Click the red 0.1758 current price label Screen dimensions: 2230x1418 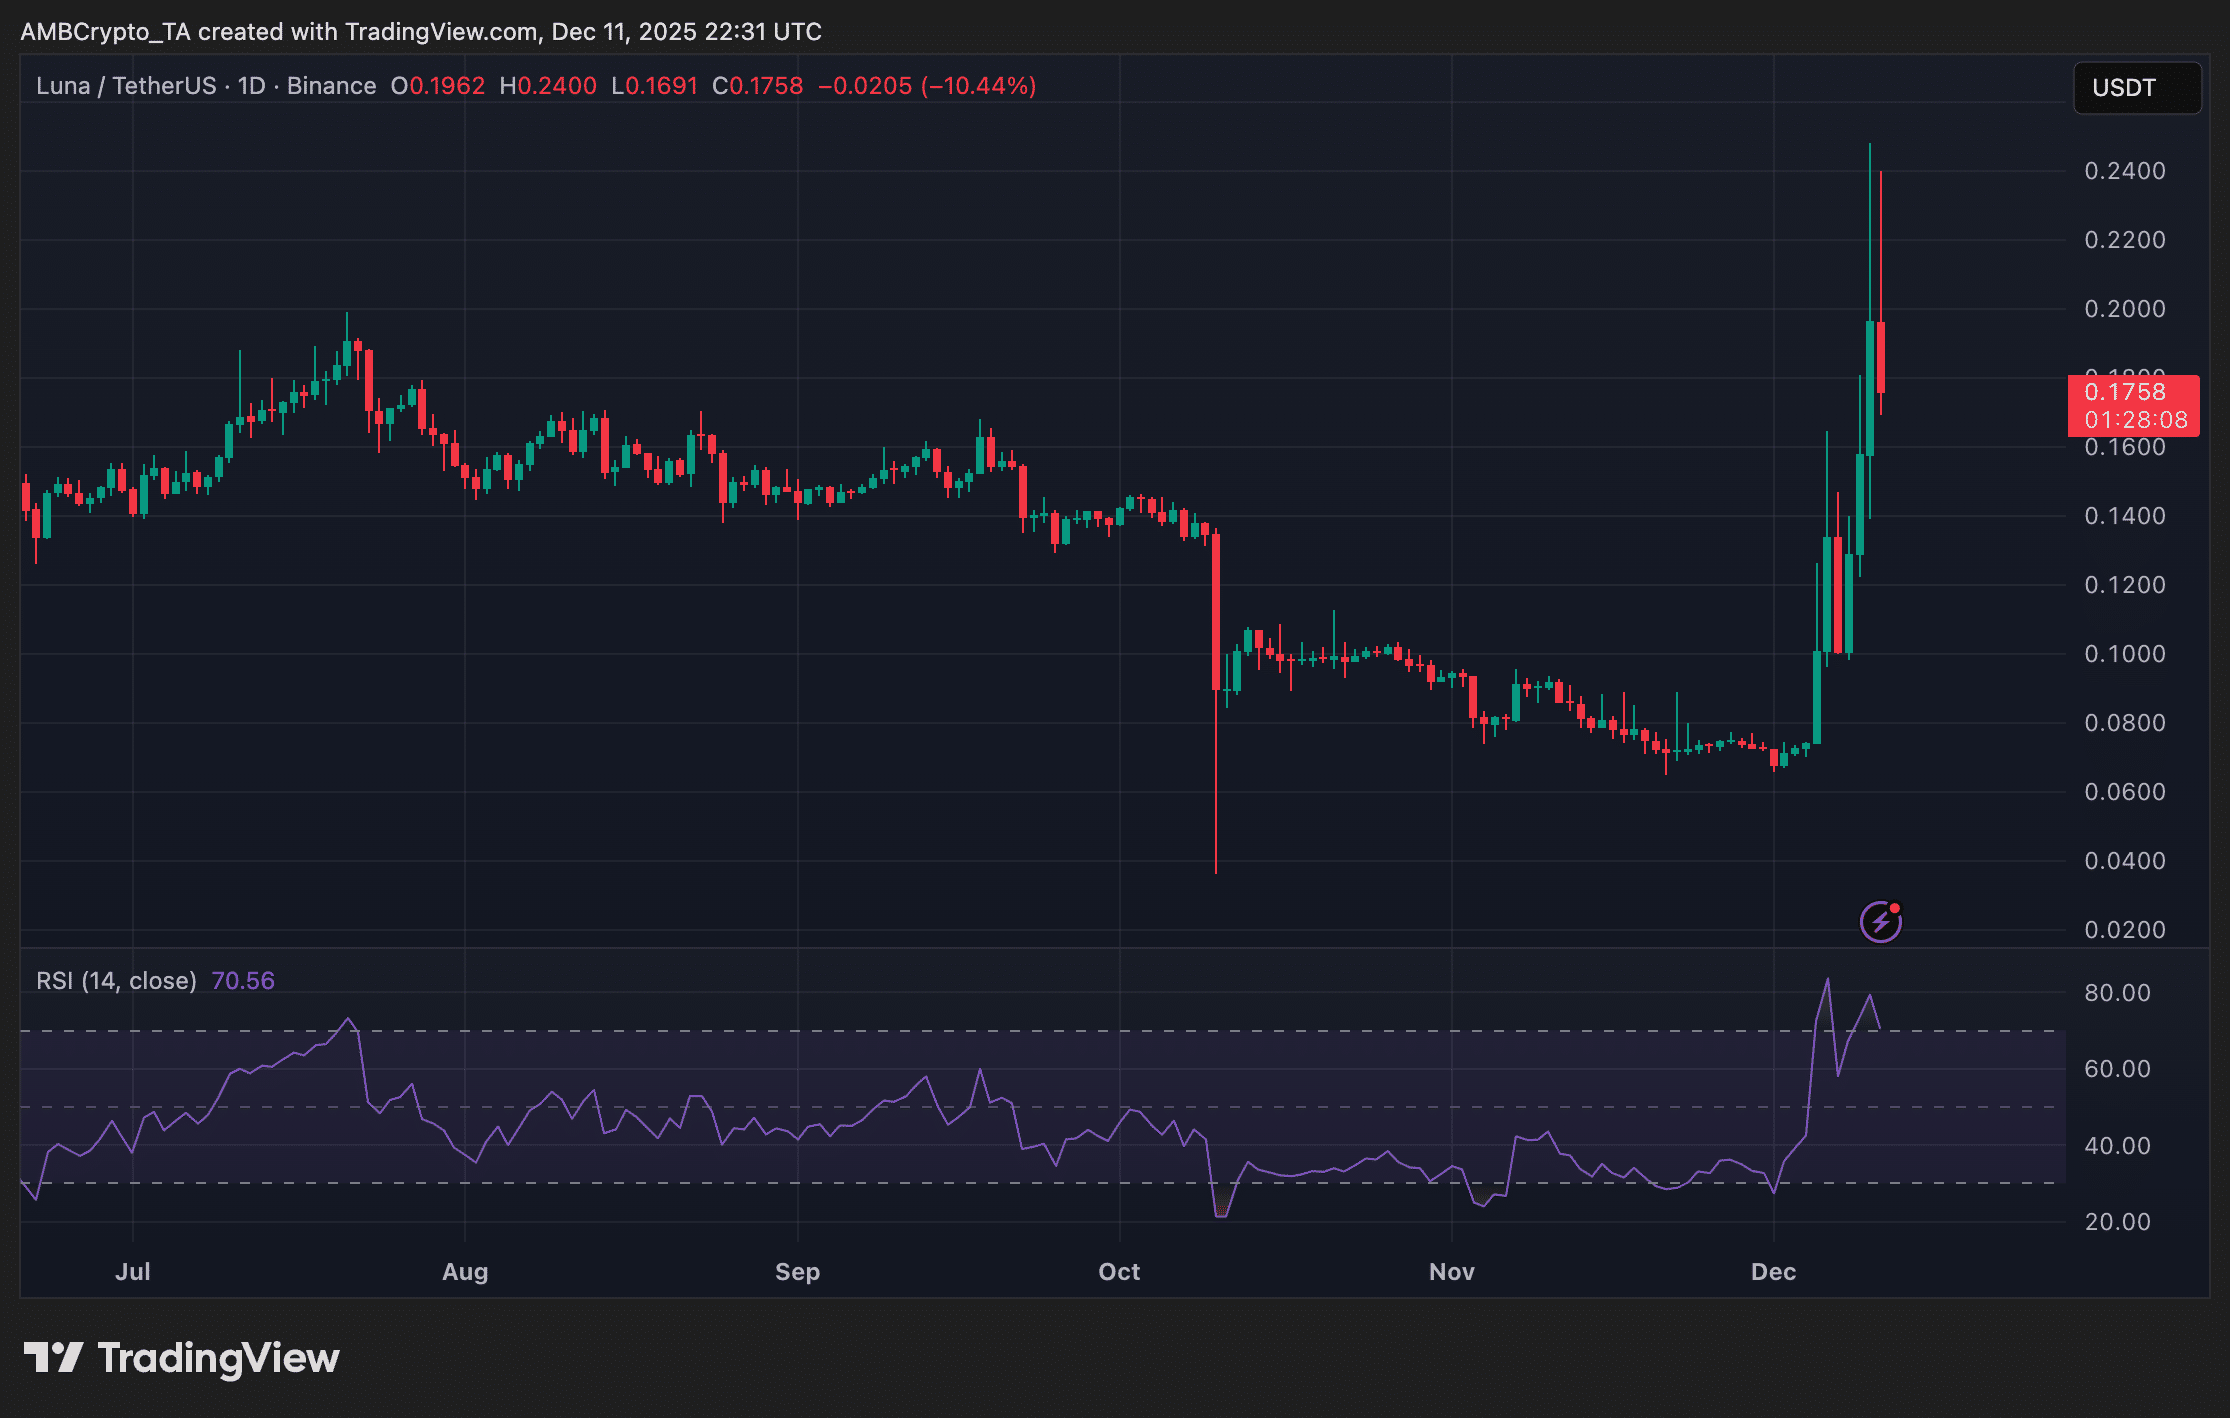[2124, 392]
